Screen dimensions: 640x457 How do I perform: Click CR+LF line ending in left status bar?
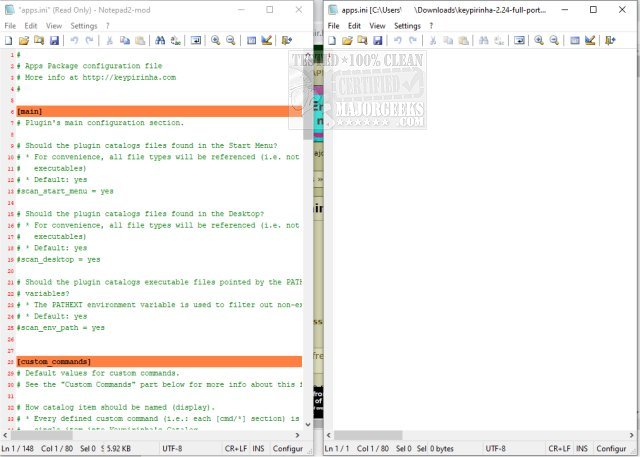[236, 448]
